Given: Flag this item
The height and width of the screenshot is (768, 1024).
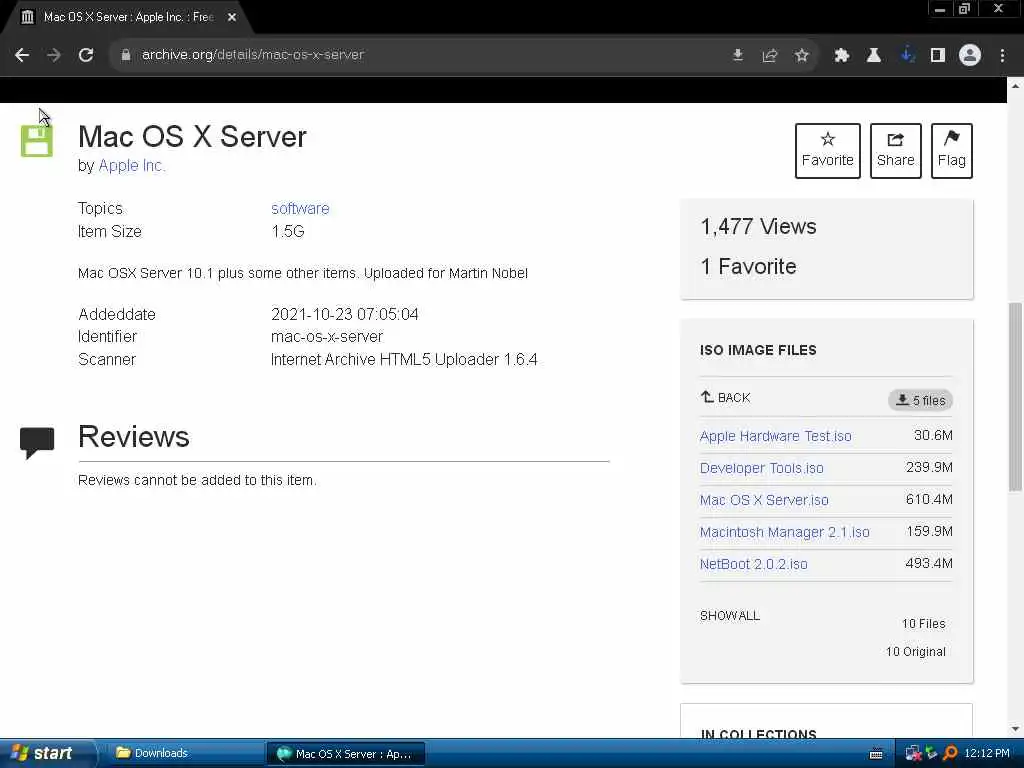Looking at the screenshot, I should click(x=952, y=151).
